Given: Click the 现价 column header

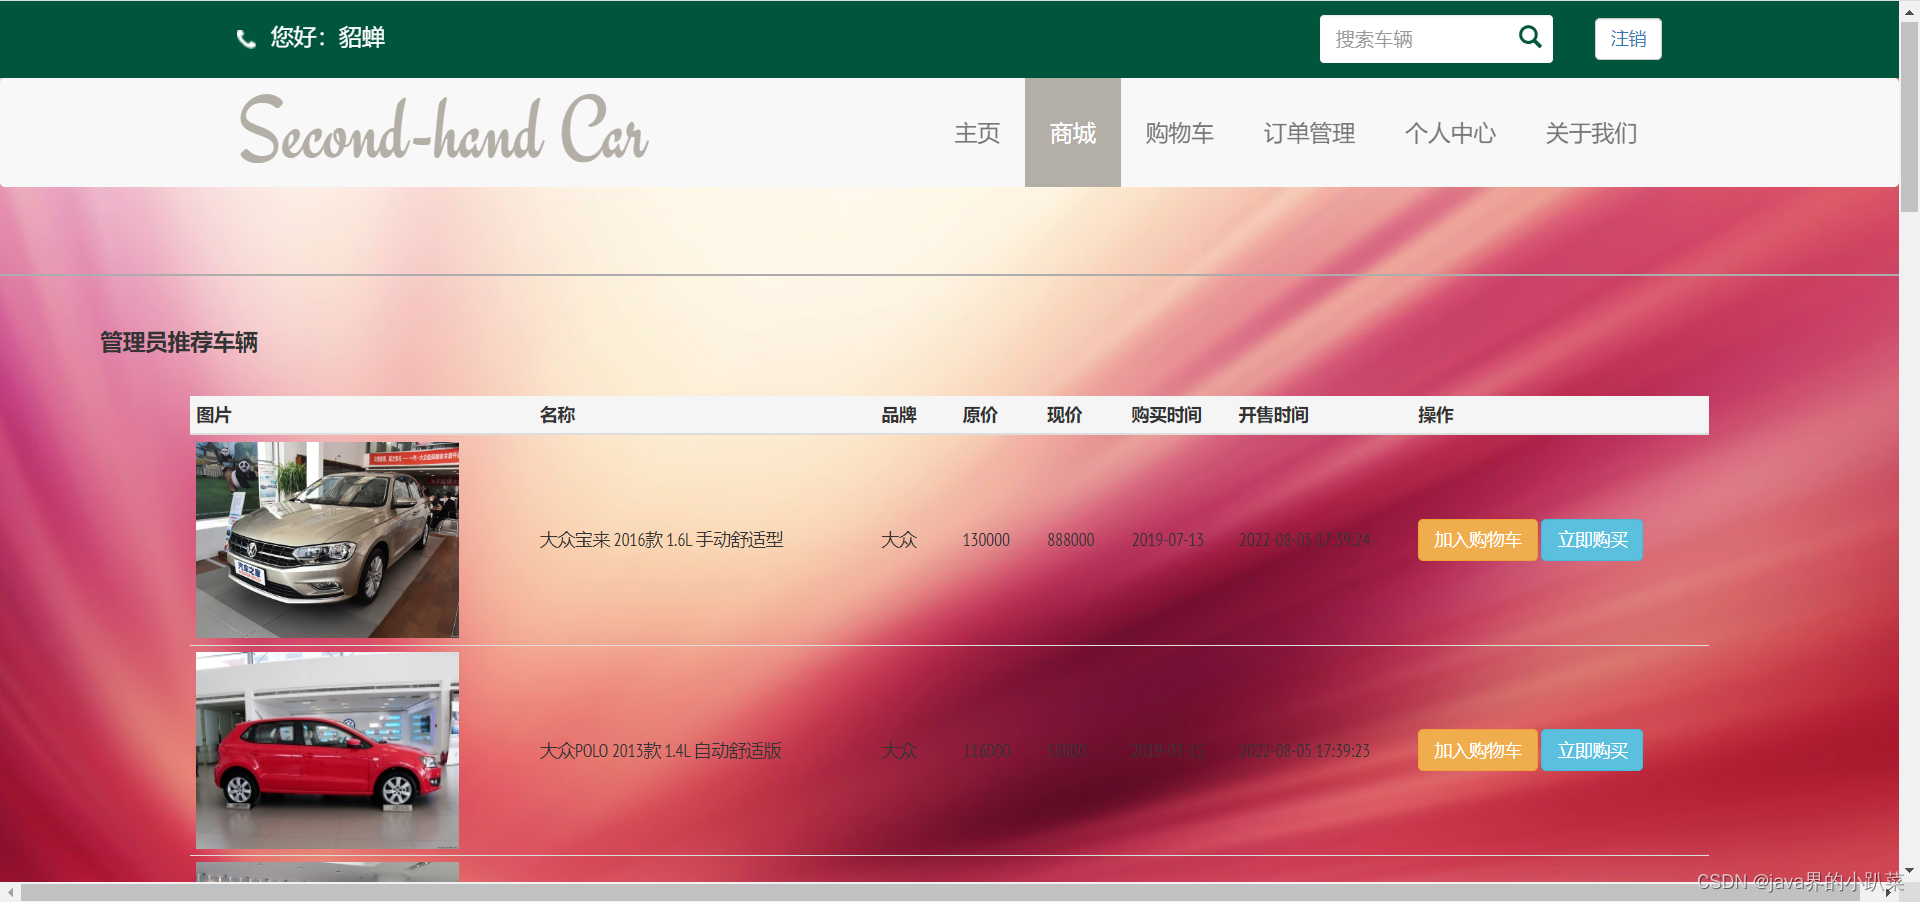Looking at the screenshot, I should (x=1064, y=415).
